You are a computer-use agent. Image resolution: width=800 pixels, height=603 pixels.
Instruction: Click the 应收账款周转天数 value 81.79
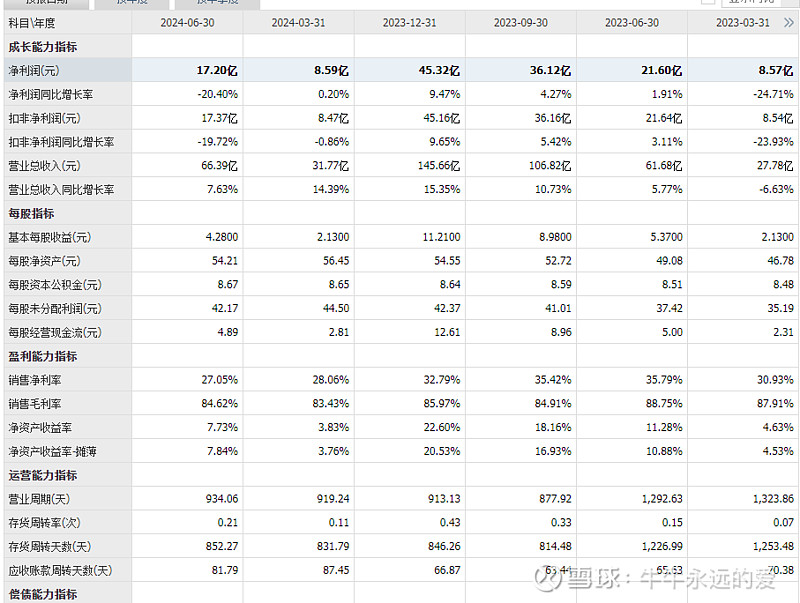(x=225, y=570)
